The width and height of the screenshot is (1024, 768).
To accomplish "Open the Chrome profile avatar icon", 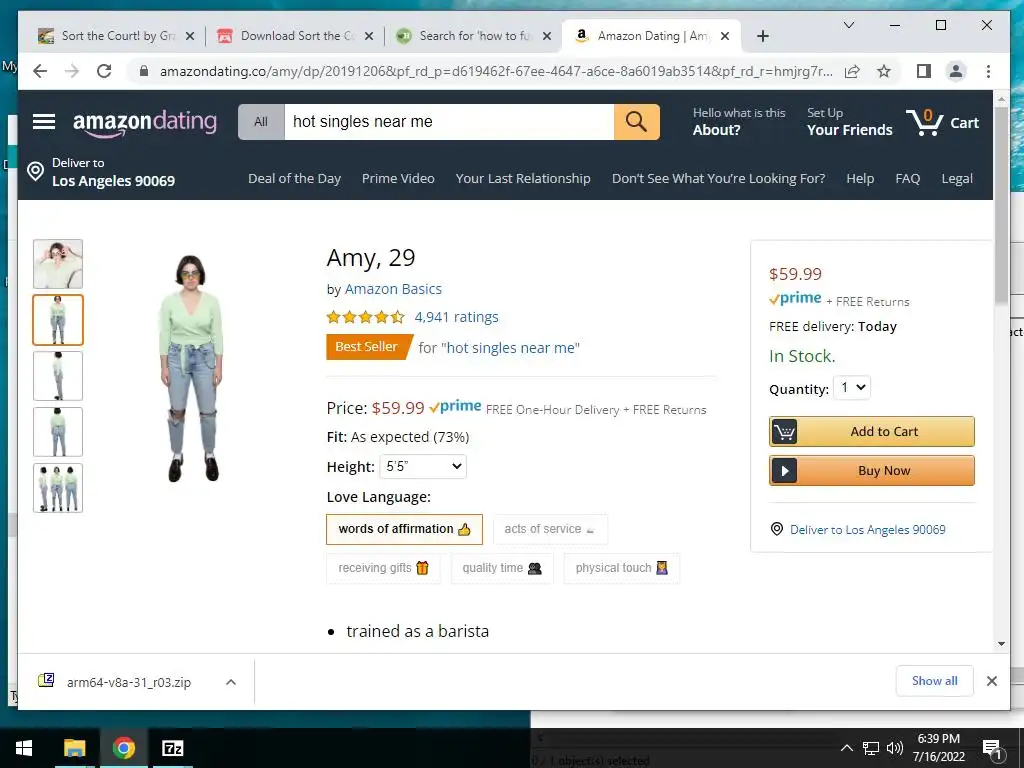I will [956, 71].
